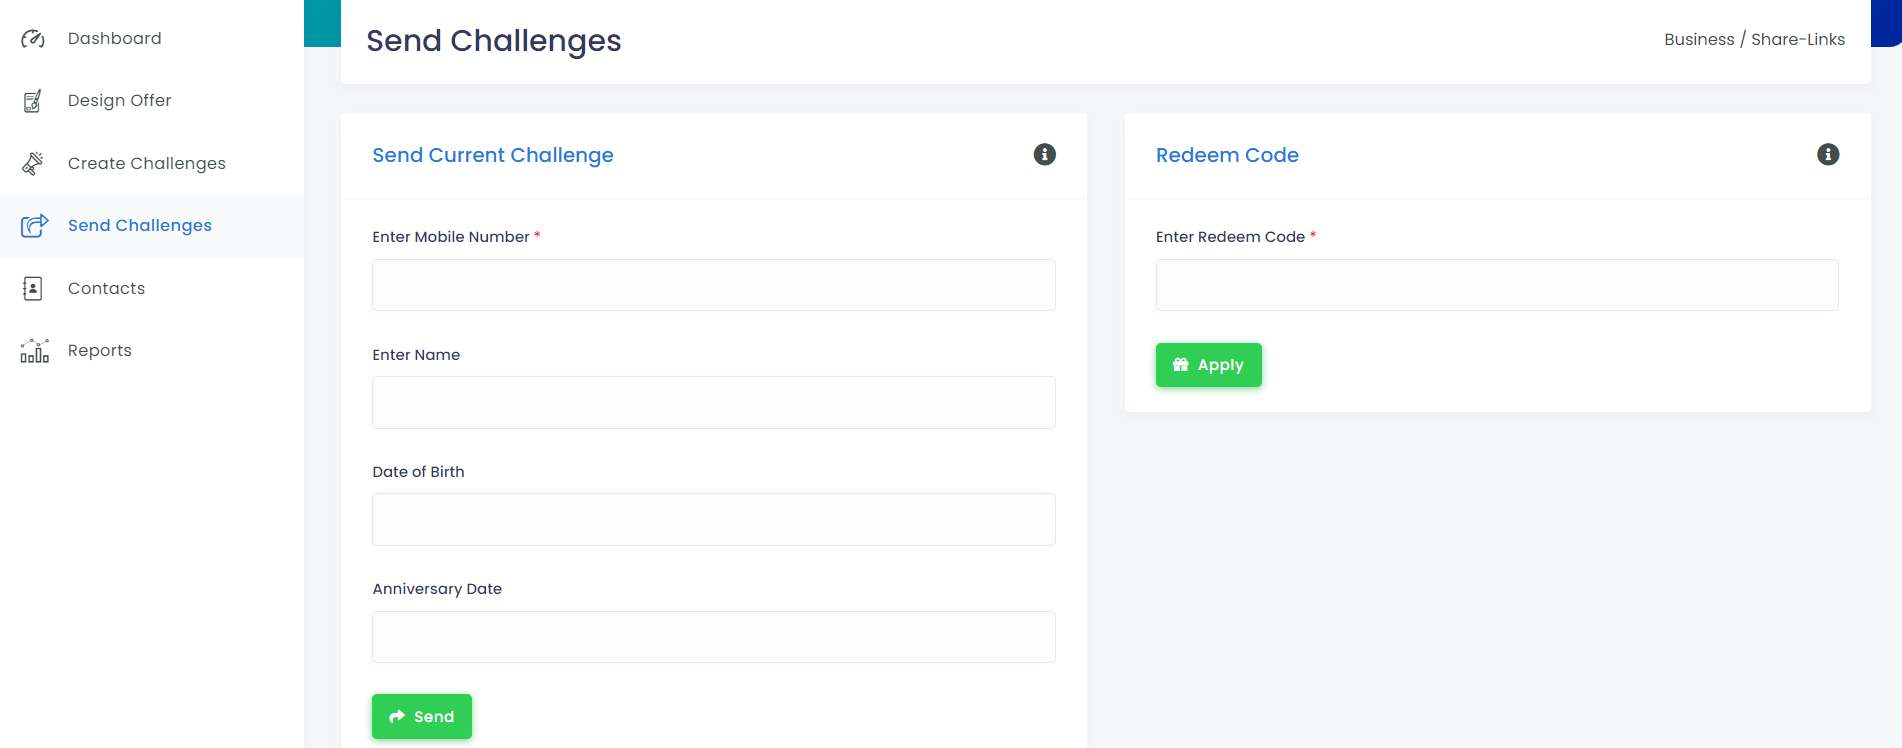Click the Dashboard speedometer icon
Screen dimensions: 1902x748
(33, 39)
